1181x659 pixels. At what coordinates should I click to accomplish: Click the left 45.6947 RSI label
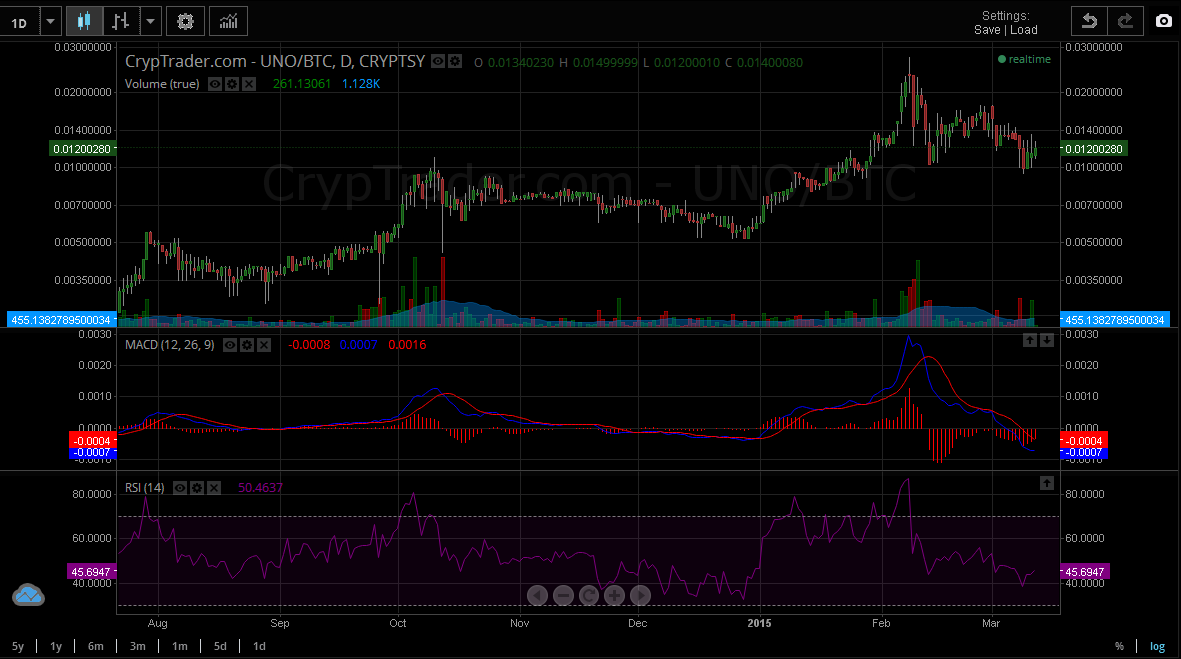91,572
